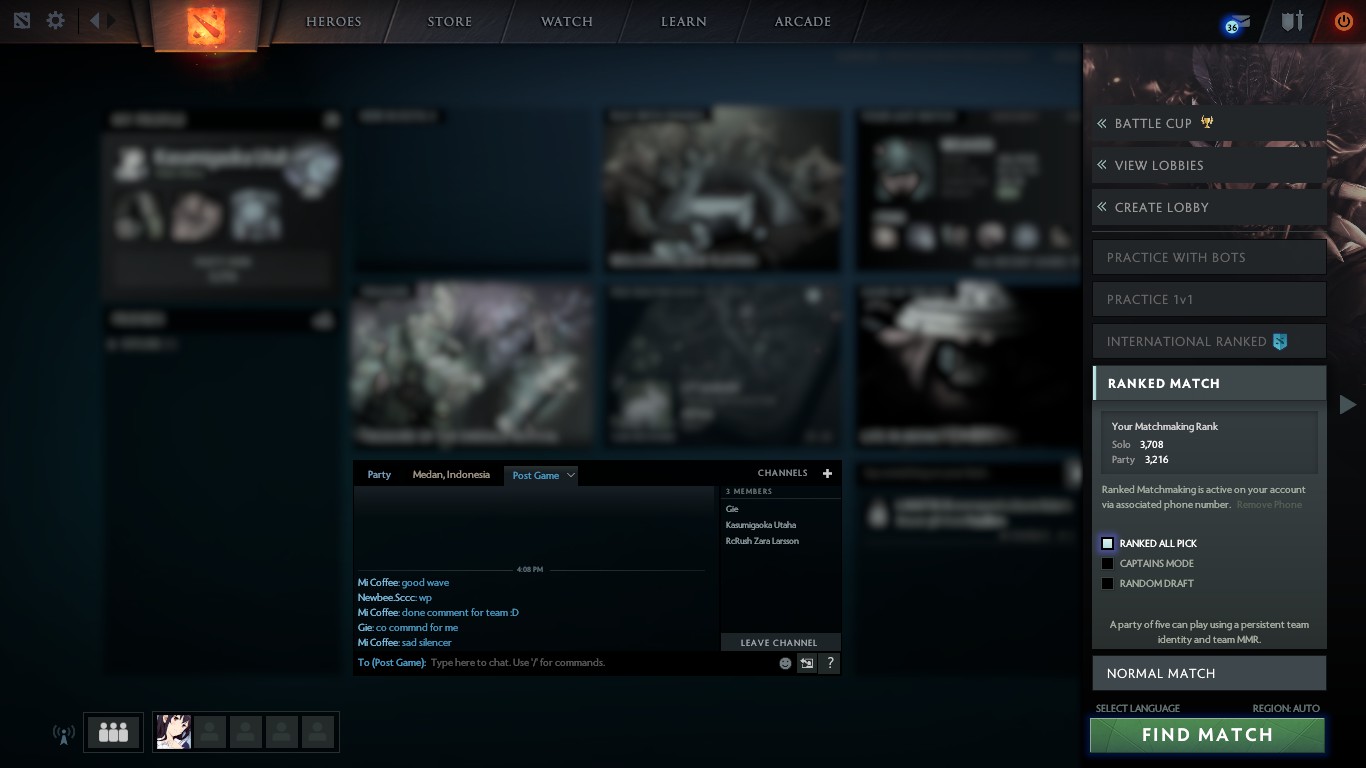Expand View Lobbies
Viewport: 1366px width, 768px height.
(1209, 165)
